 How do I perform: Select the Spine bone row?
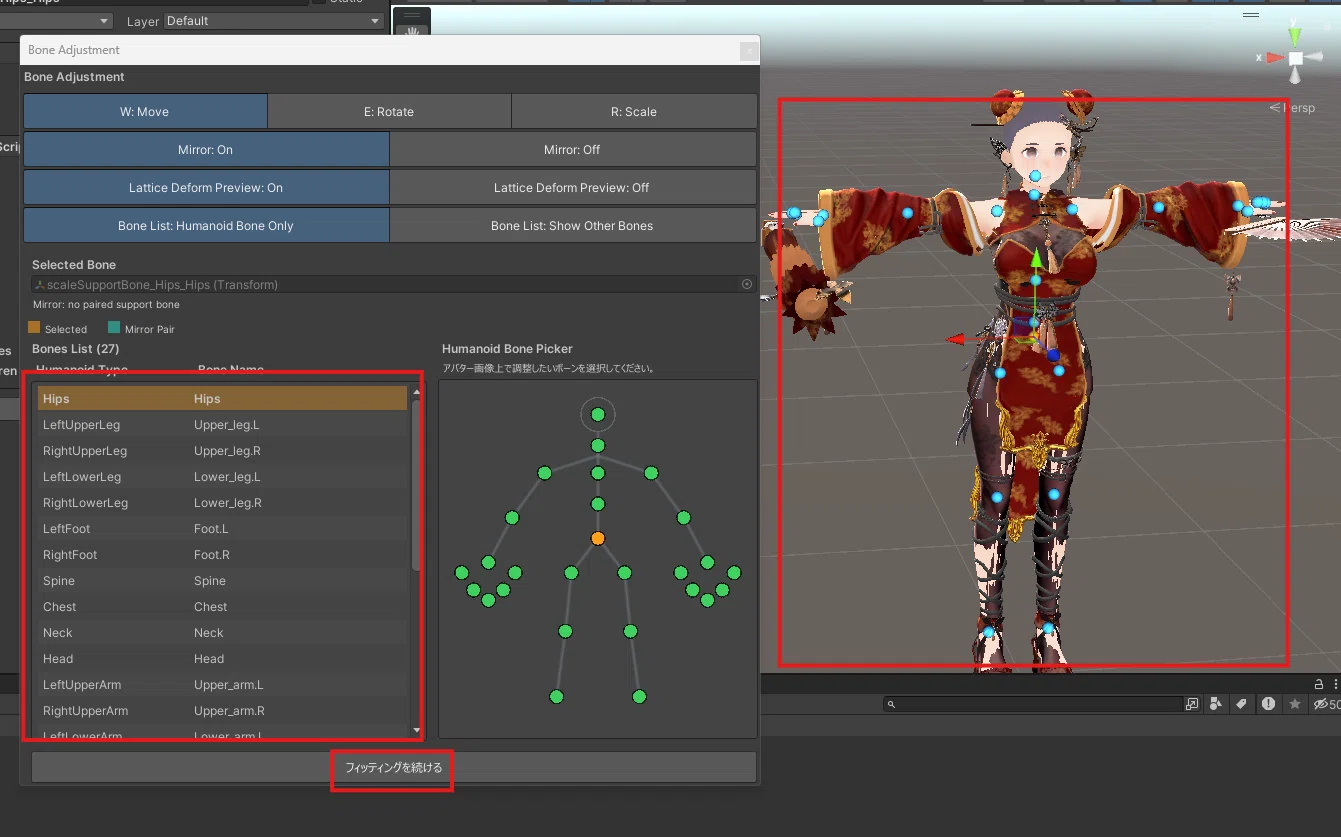click(x=223, y=581)
